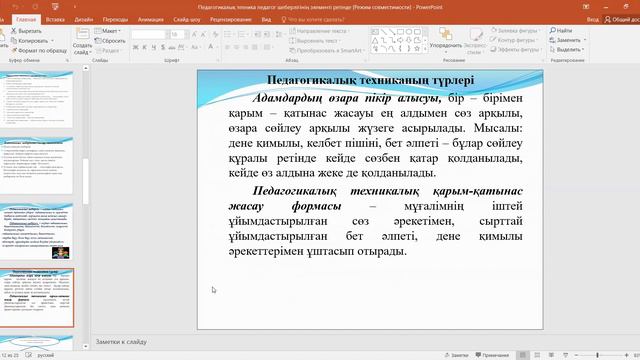Viewport: 640px width, 360px height.
Task: Click the font name input box
Action: pos(148,35)
